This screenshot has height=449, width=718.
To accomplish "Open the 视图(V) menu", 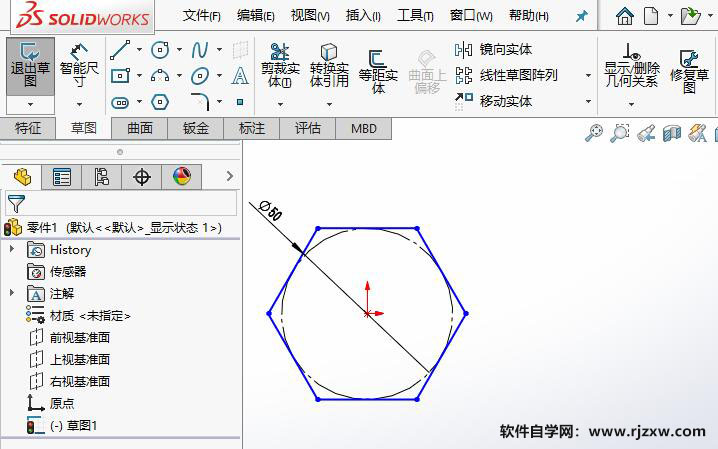I will (x=310, y=16).
